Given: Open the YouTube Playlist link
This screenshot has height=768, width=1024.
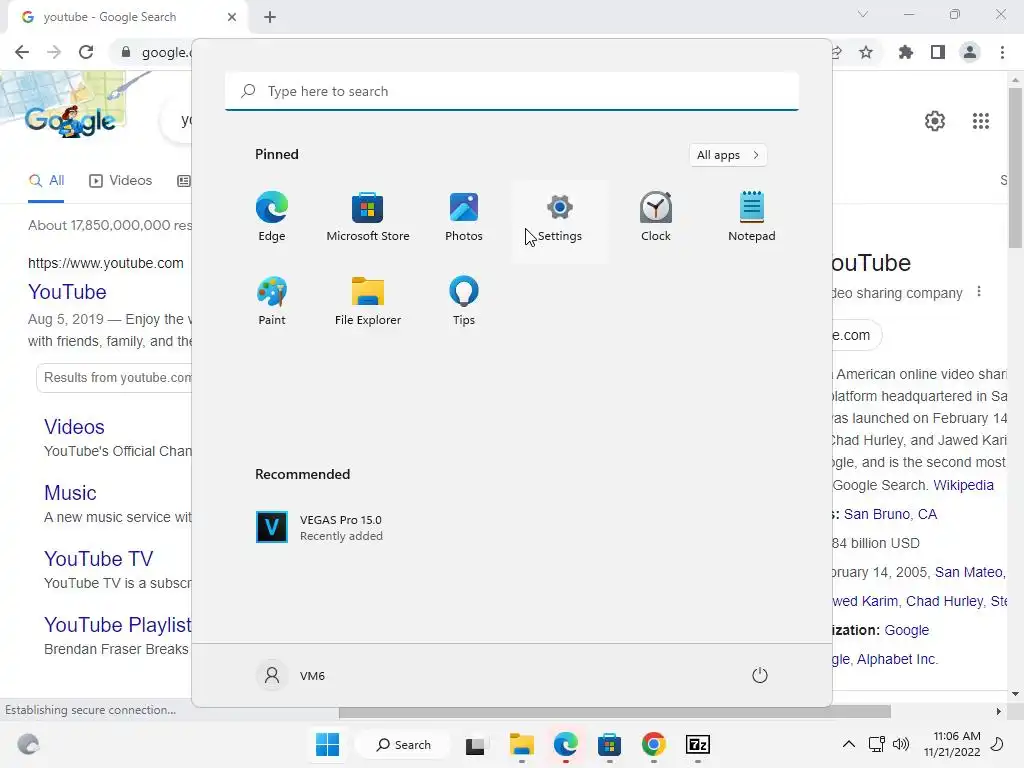Looking at the screenshot, I should click(x=118, y=625).
